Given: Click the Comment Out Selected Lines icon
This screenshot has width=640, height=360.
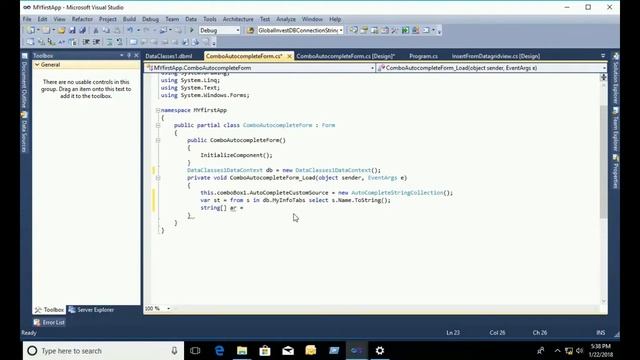Looking at the screenshot, I should point(109,42).
